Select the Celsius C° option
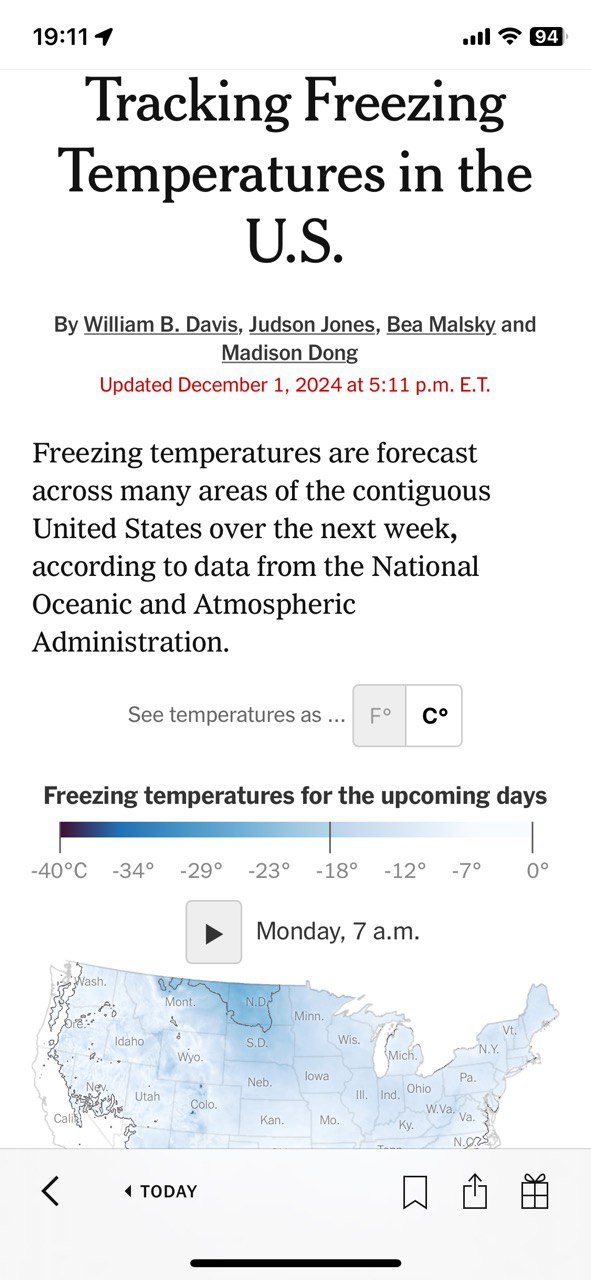The height and width of the screenshot is (1280, 591). click(435, 716)
